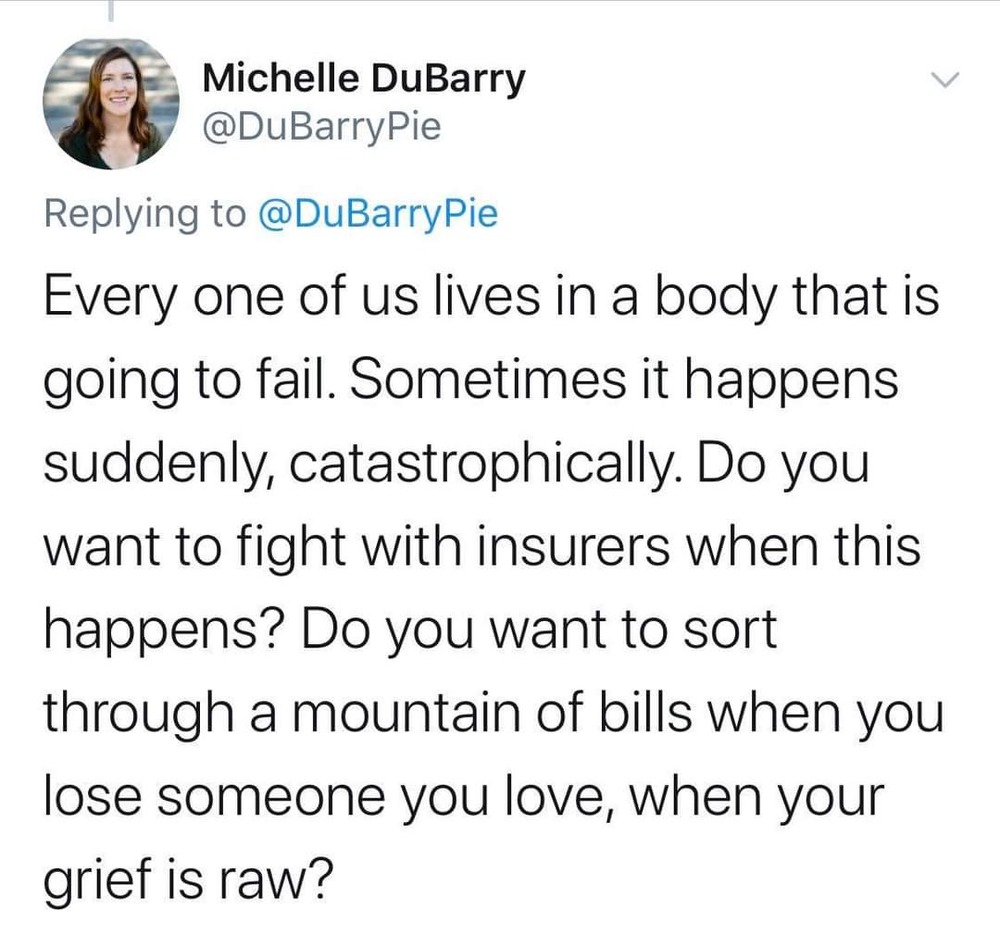Open Michelle DuBarry's profile picture
This screenshot has height=934, width=1000.
click(x=111, y=104)
